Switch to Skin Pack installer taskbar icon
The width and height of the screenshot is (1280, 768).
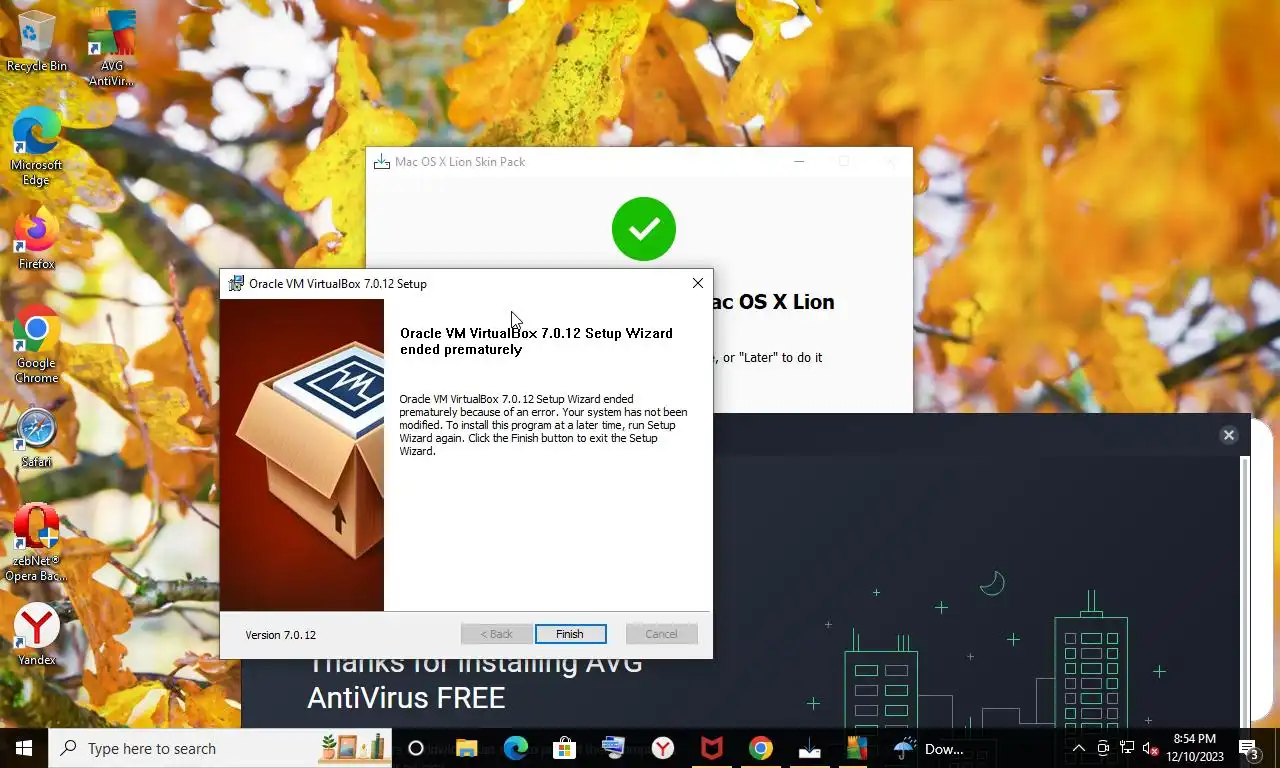[x=810, y=748]
